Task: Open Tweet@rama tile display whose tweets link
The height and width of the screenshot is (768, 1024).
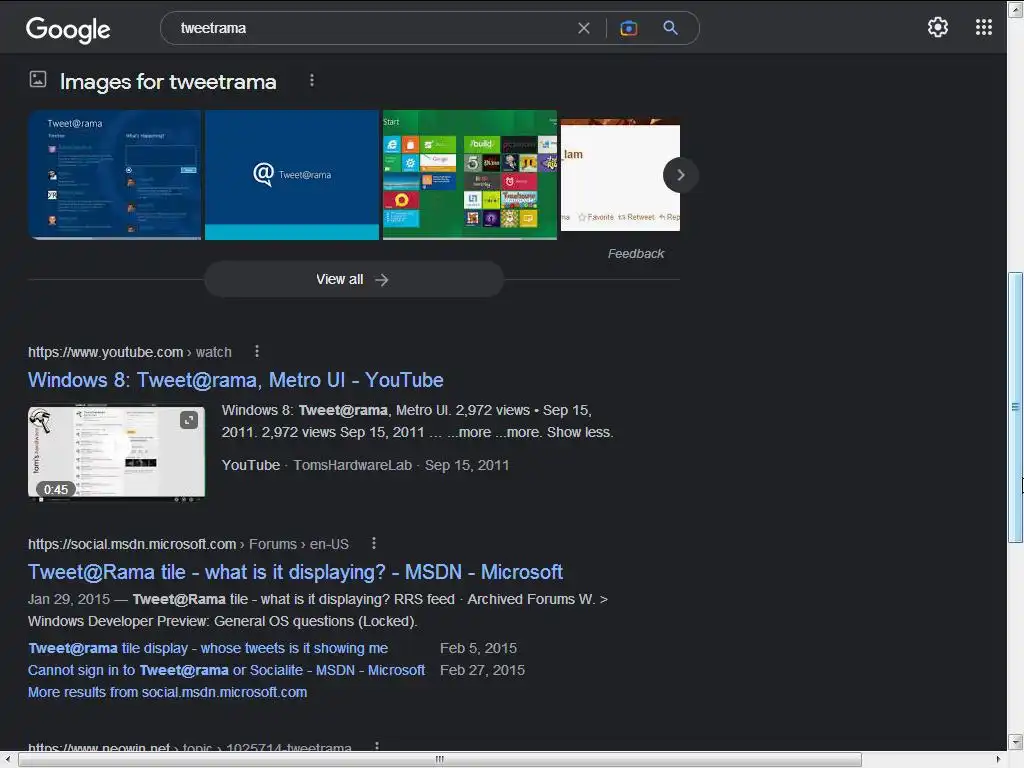Action: (208, 648)
